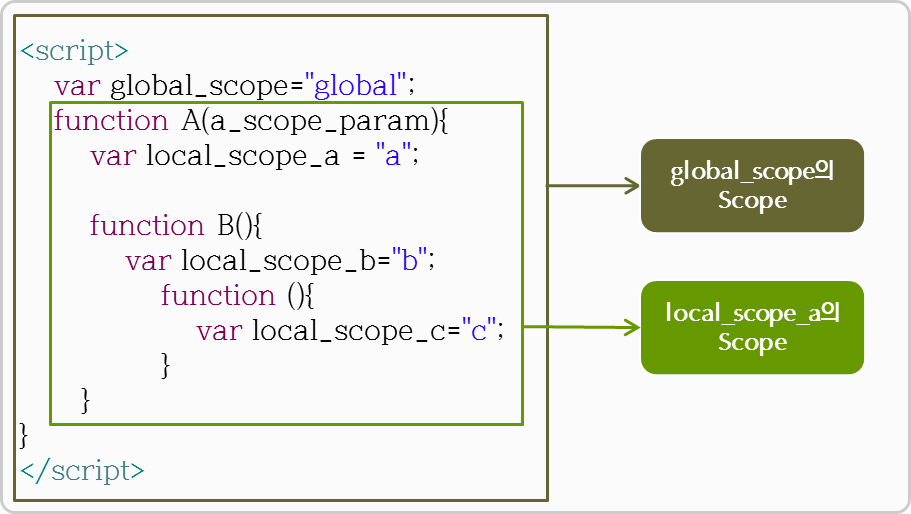Select the var local_scope_a = "a" line

tap(254, 156)
